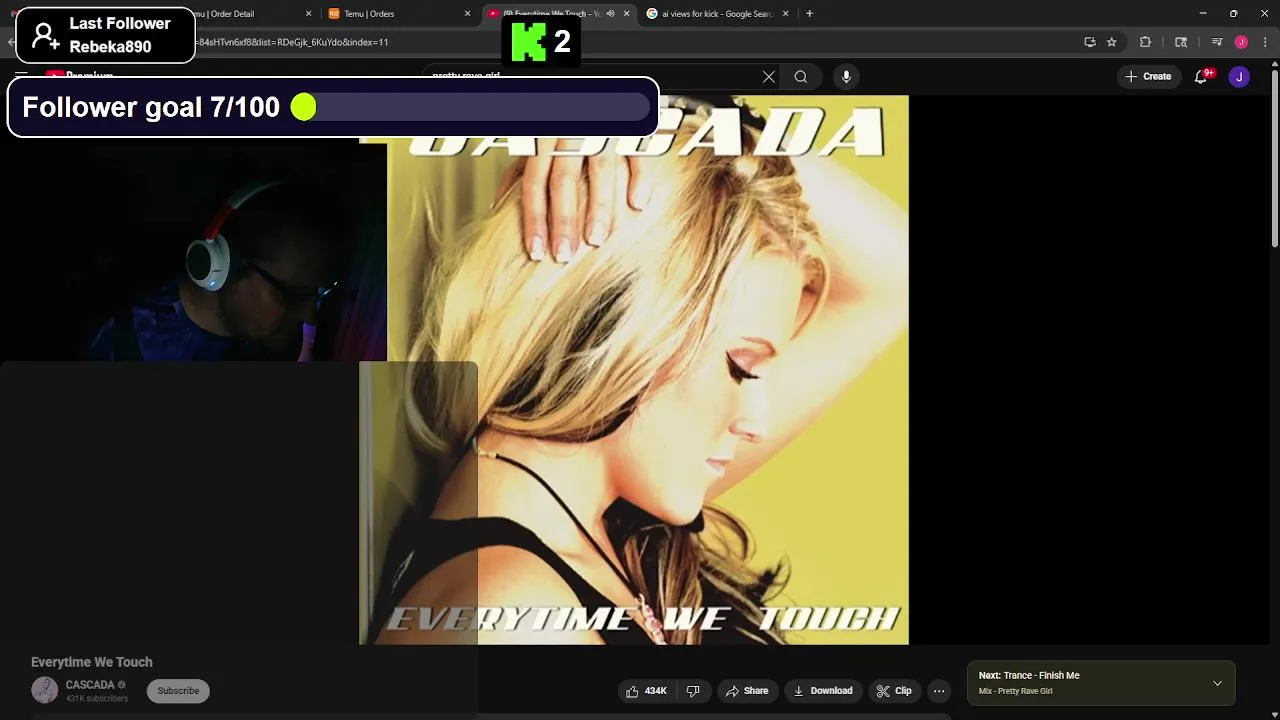Viewport: 1280px width, 720px height.
Task: Like the video showing 434K
Action: point(645,691)
